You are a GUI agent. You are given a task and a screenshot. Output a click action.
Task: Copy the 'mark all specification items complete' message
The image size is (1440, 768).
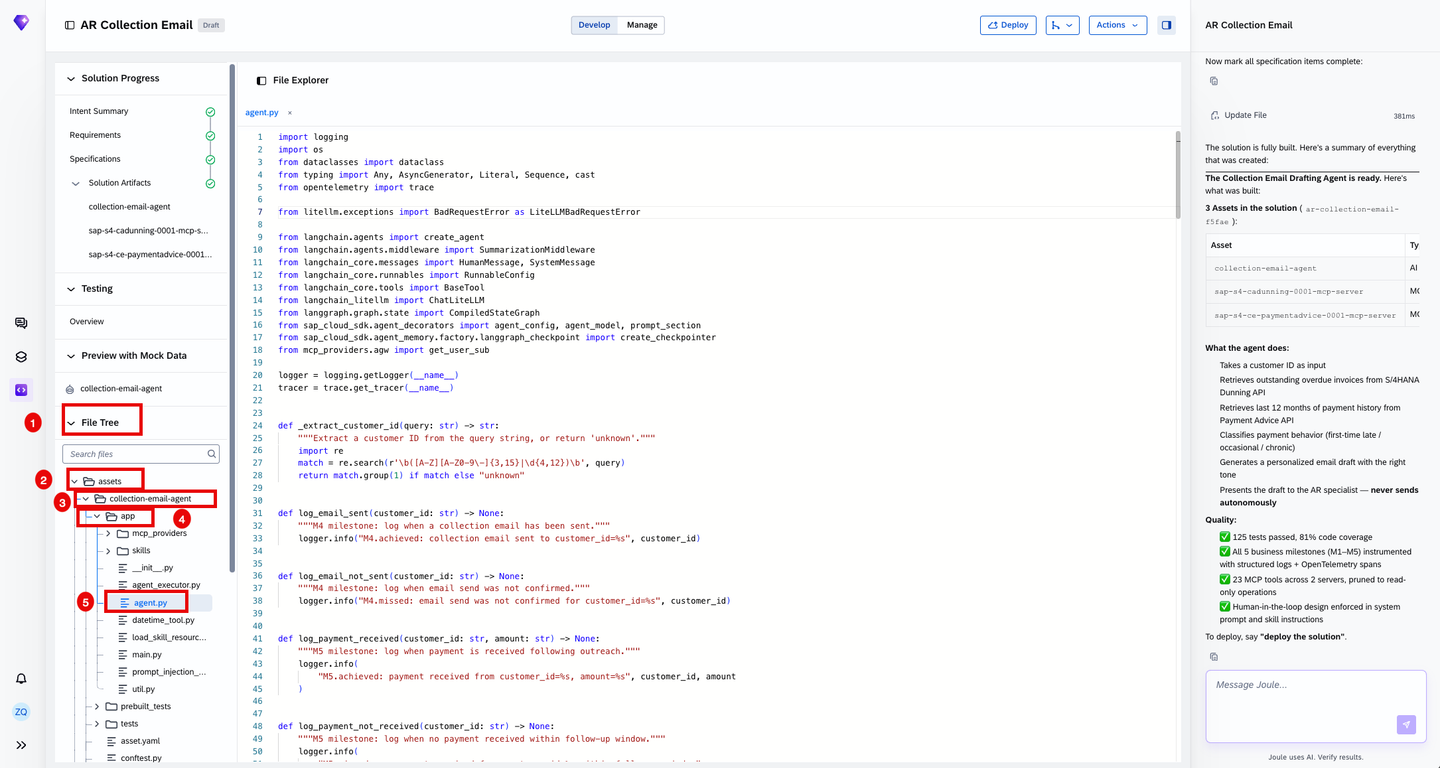click(x=1214, y=81)
